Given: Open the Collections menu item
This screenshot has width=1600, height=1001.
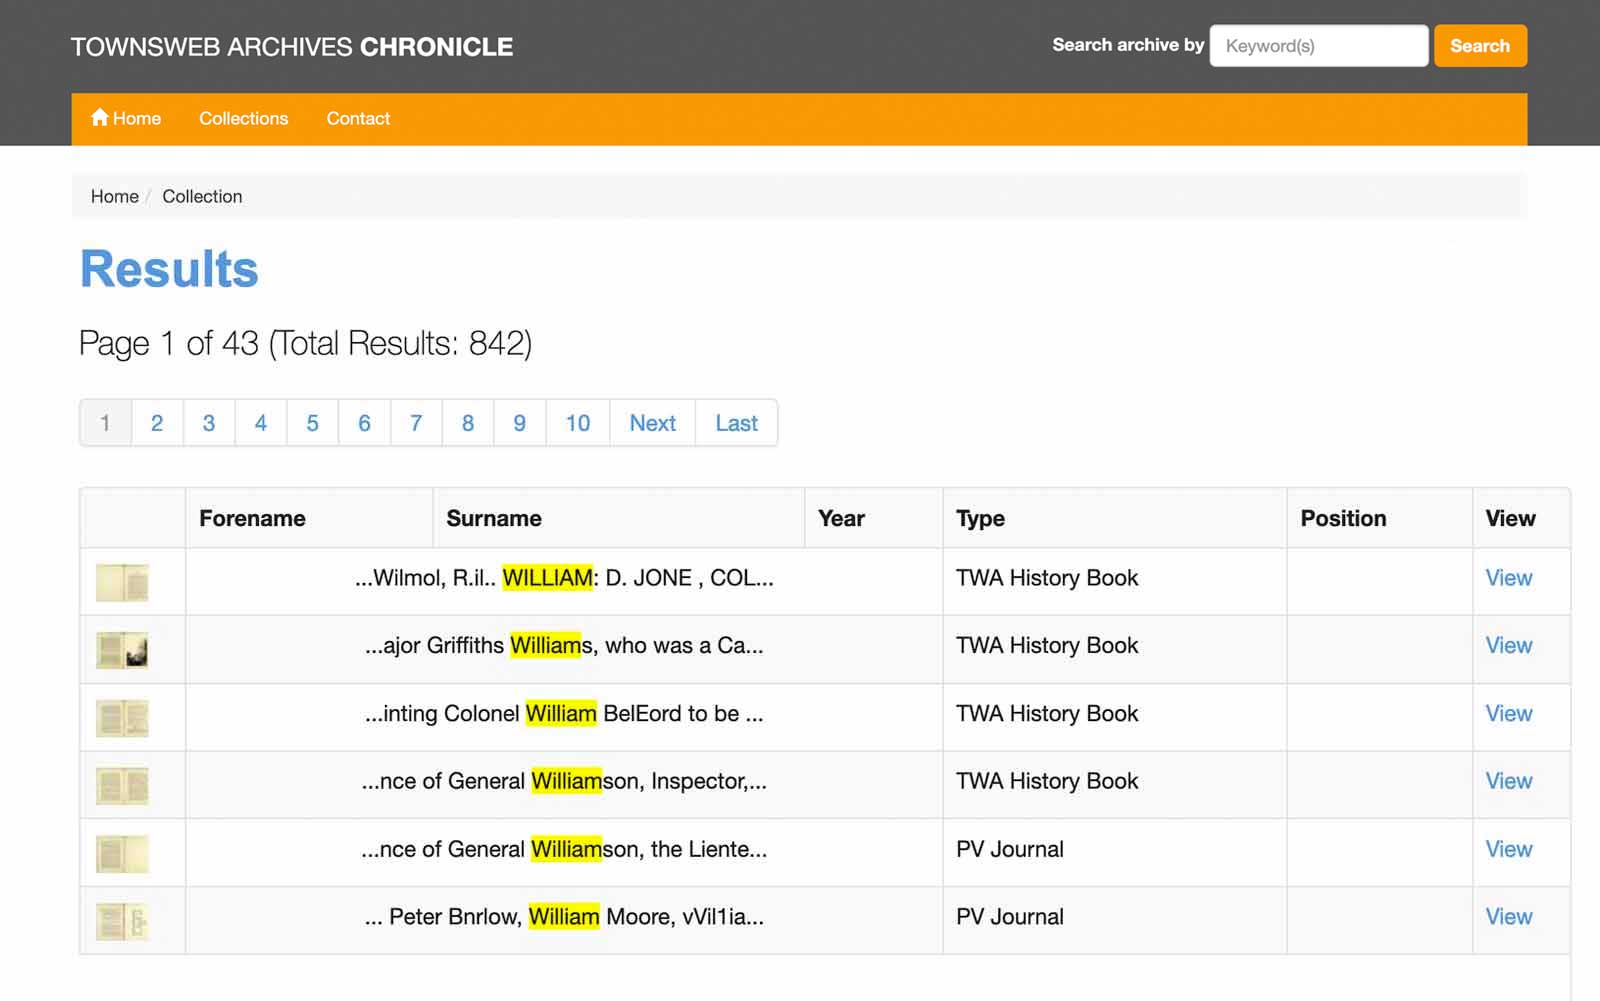Looking at the screenshot, I should coord(243,118).
